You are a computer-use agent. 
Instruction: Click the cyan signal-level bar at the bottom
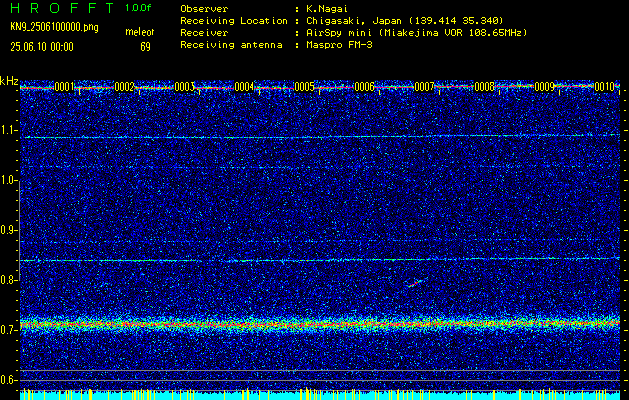(320, 396)
